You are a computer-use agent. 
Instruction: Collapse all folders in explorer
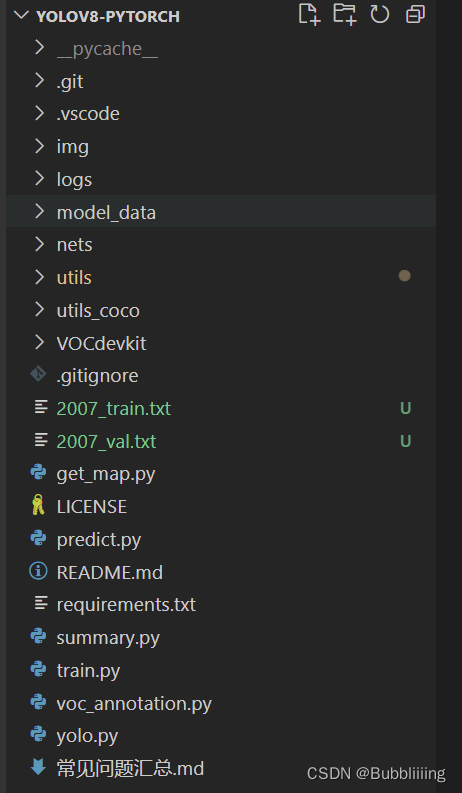tap(415, 14)
